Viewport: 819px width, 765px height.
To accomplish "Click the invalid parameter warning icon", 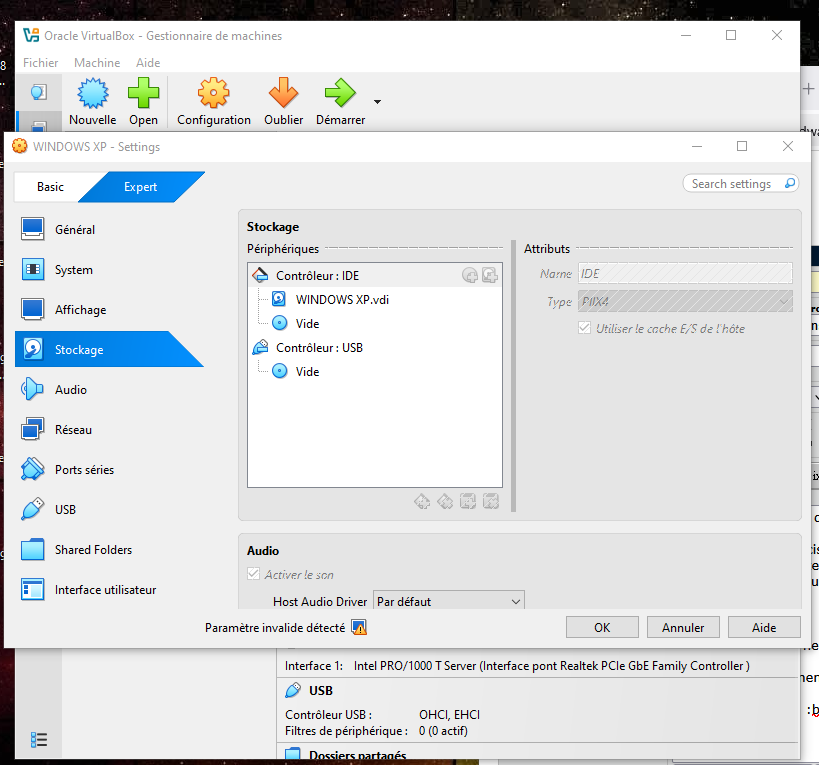I will 359,628.
